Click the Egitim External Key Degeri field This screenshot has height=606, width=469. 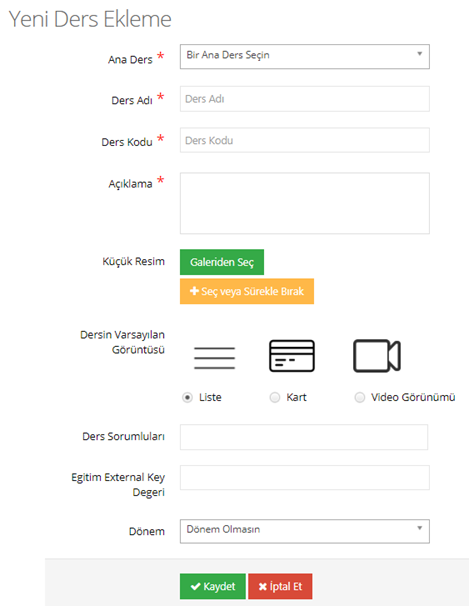tap(304, 478)
